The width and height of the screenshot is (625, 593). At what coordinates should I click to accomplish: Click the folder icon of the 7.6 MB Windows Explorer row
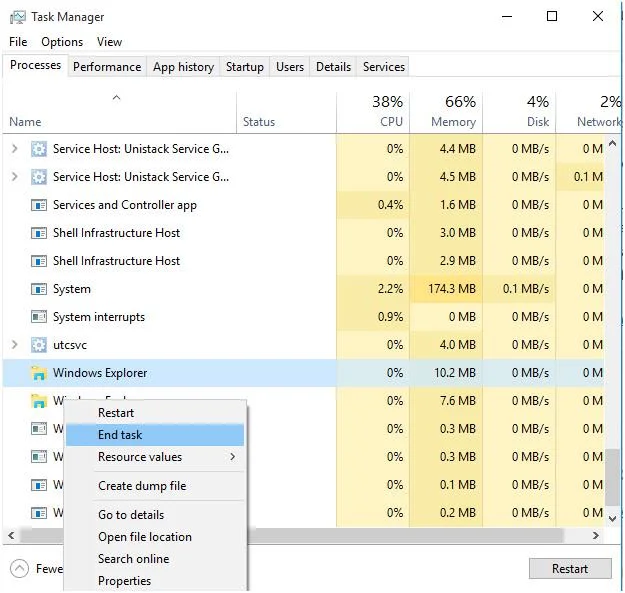click(x=39, y=401)
